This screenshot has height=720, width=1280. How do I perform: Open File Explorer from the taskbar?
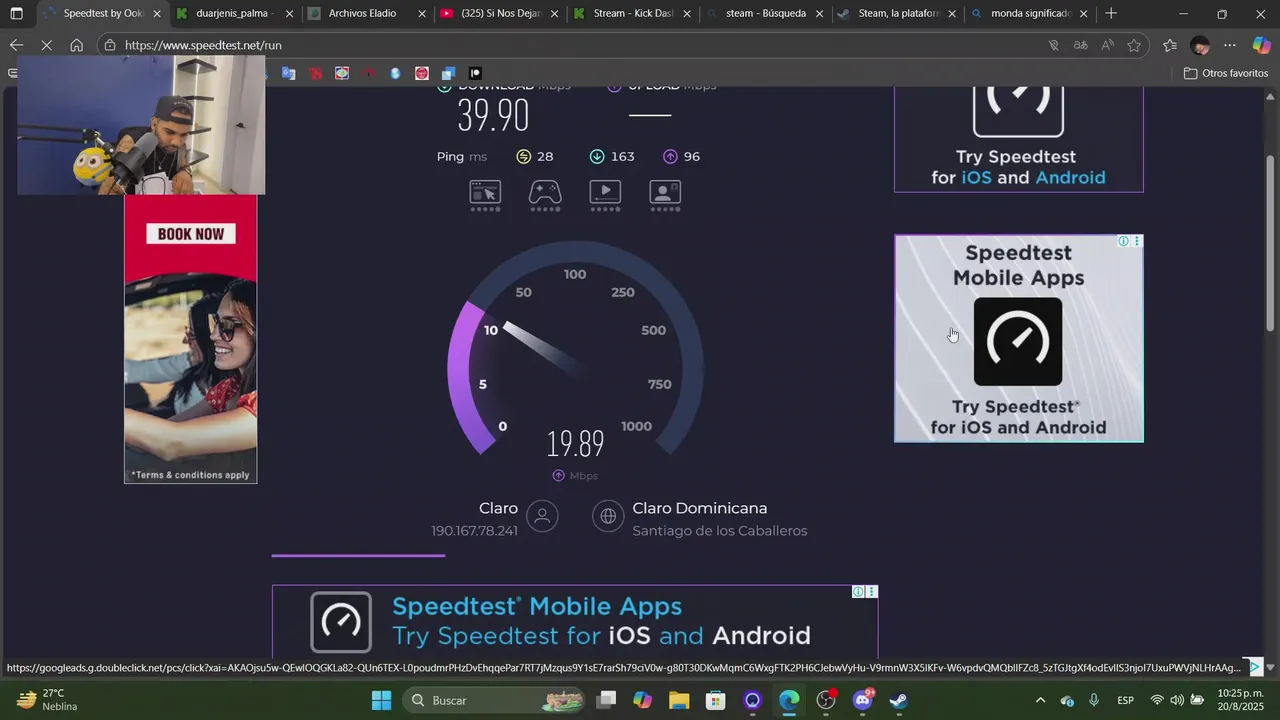click(x=679, y=700)
